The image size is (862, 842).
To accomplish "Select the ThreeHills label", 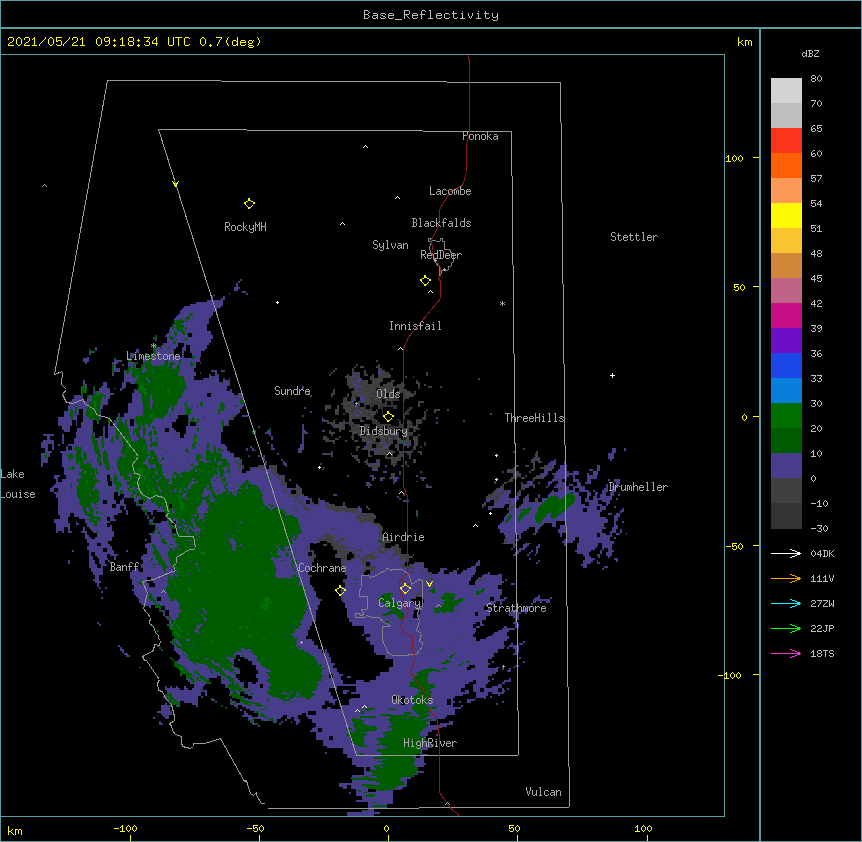I will (534, 418).
